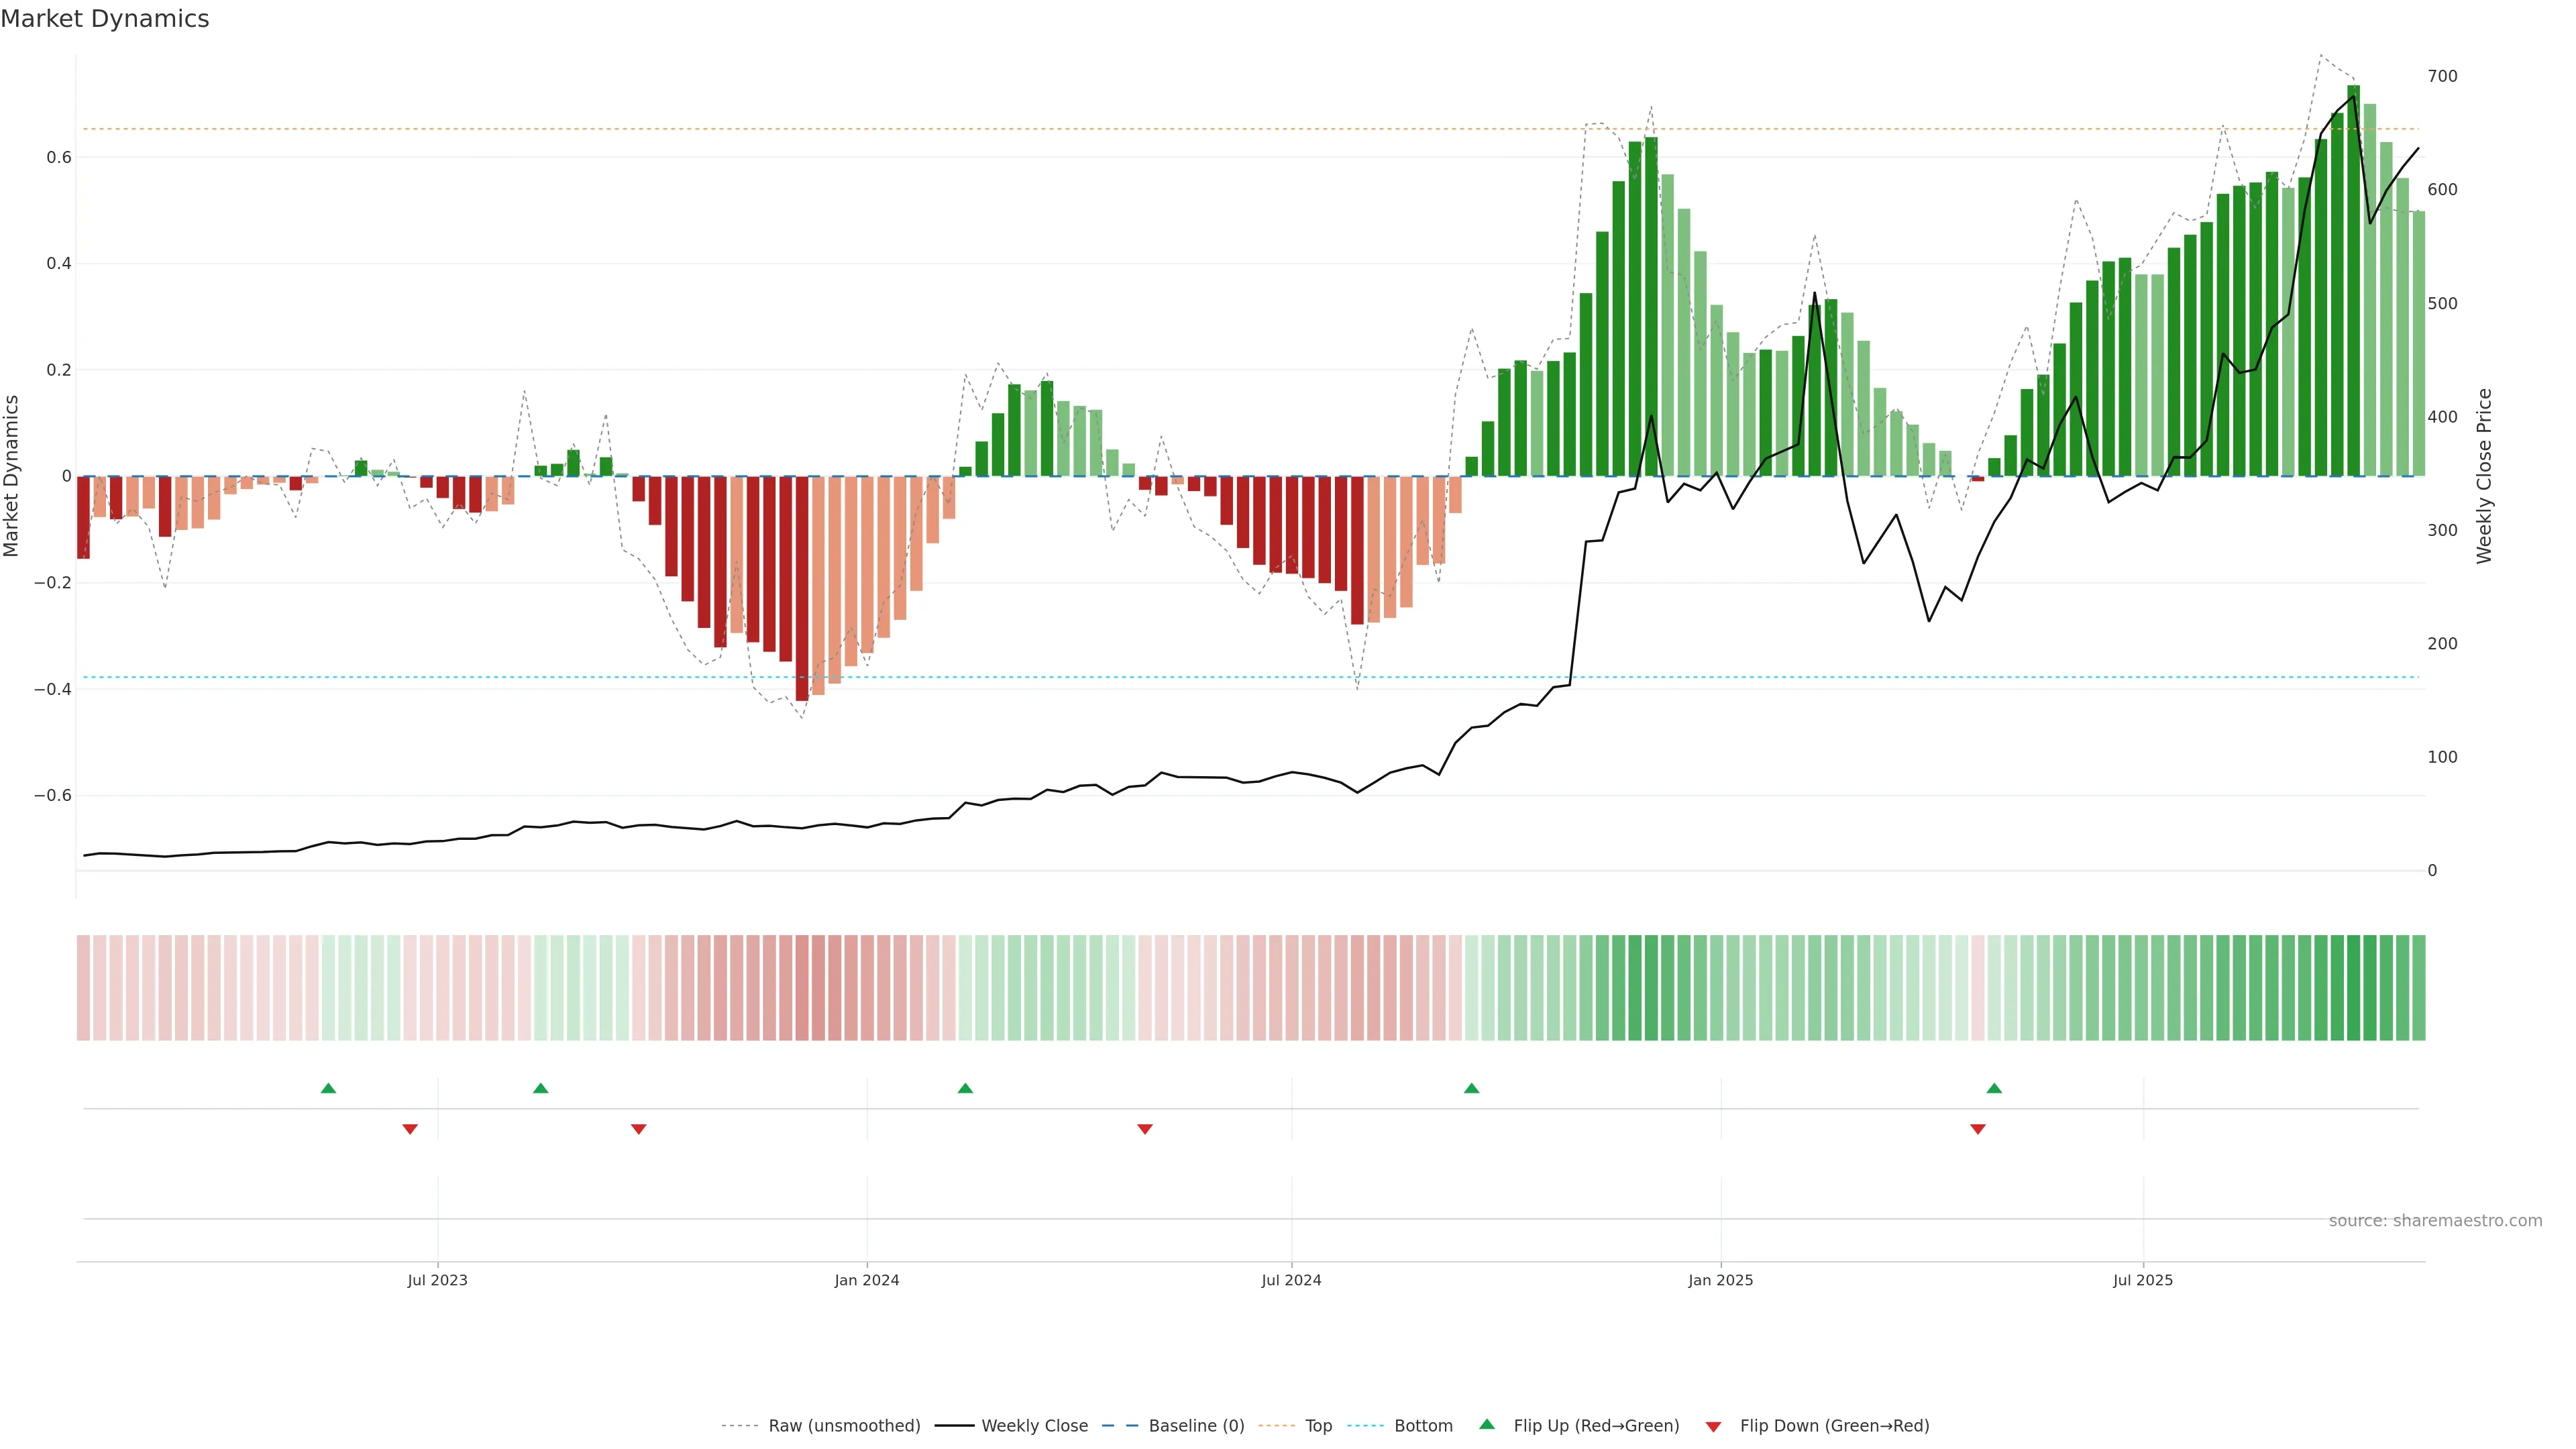Click the Jul 2024 x-axis label
This screenshot has height=1449, width=2576.
tap(1291, 1280)
